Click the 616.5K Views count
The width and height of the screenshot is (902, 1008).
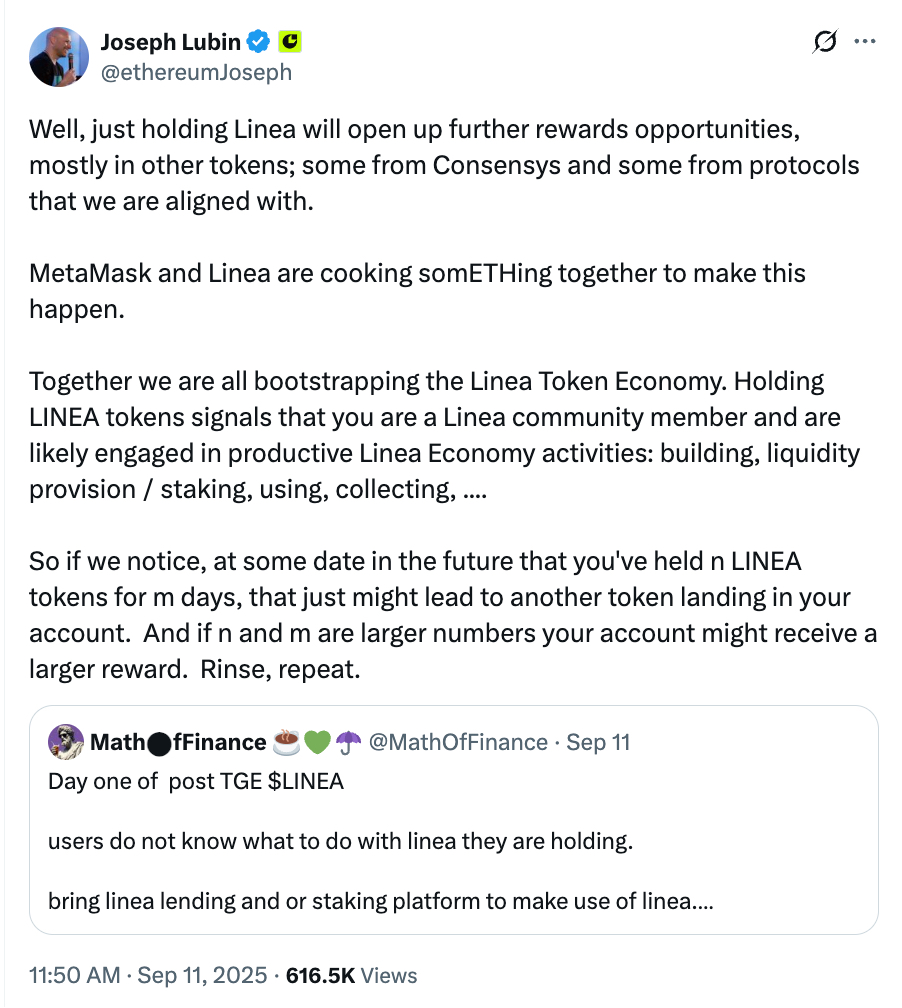pyautogui.click(x=352, y=975)
